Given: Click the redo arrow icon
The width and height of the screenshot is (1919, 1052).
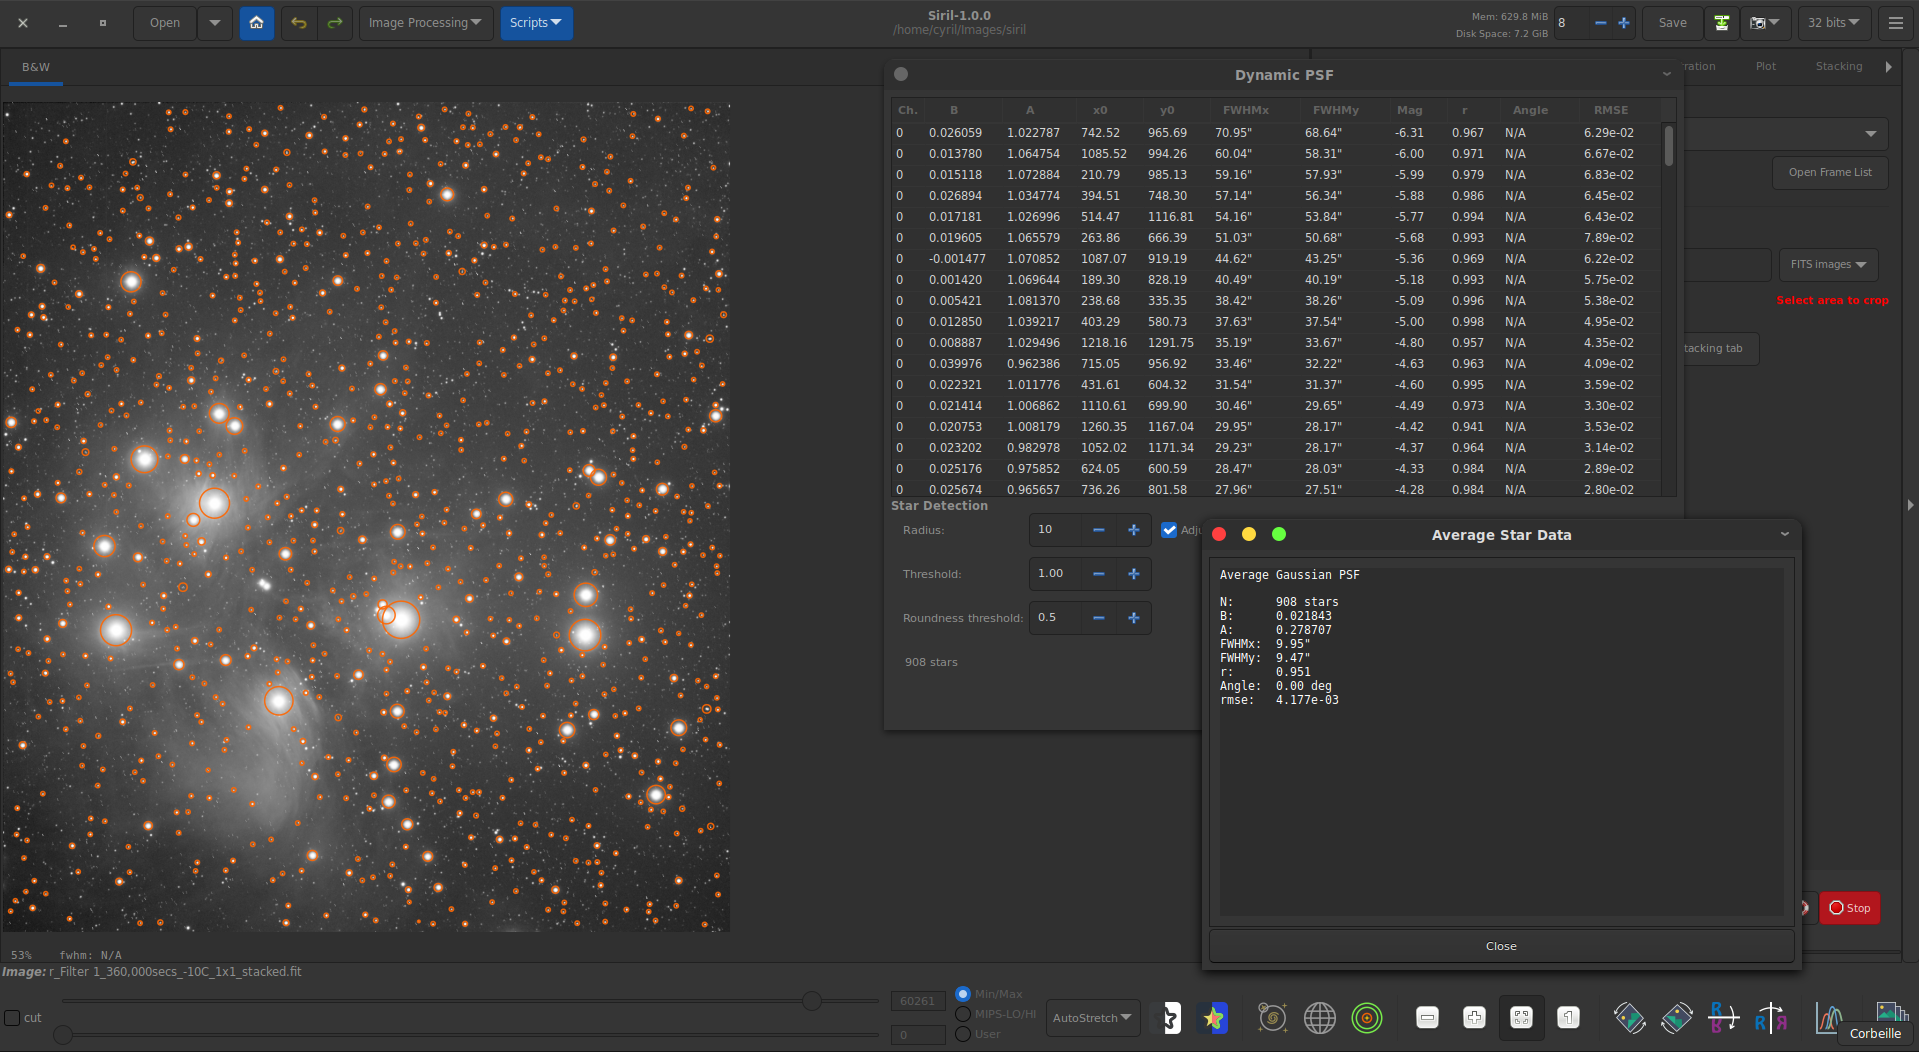Looking at the screenshot, I should tap(335, 23).
